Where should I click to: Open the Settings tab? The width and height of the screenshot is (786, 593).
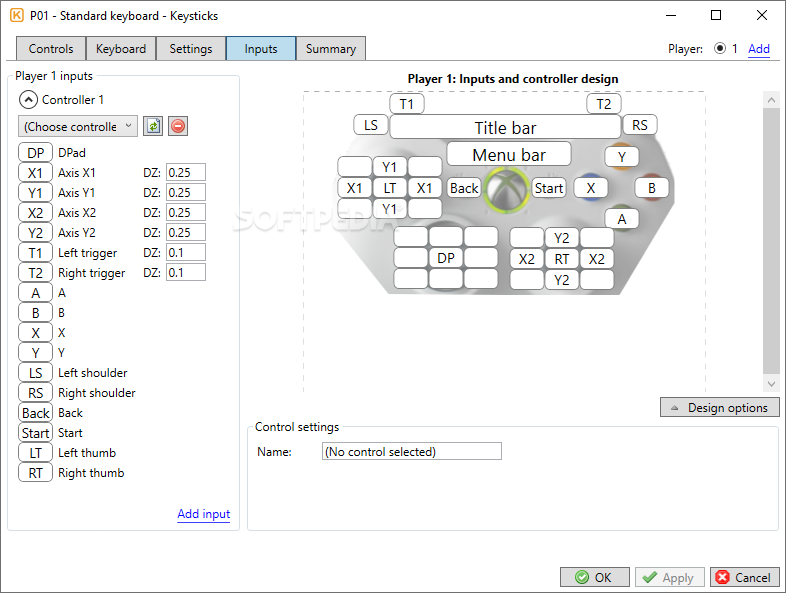click(190, 49)
